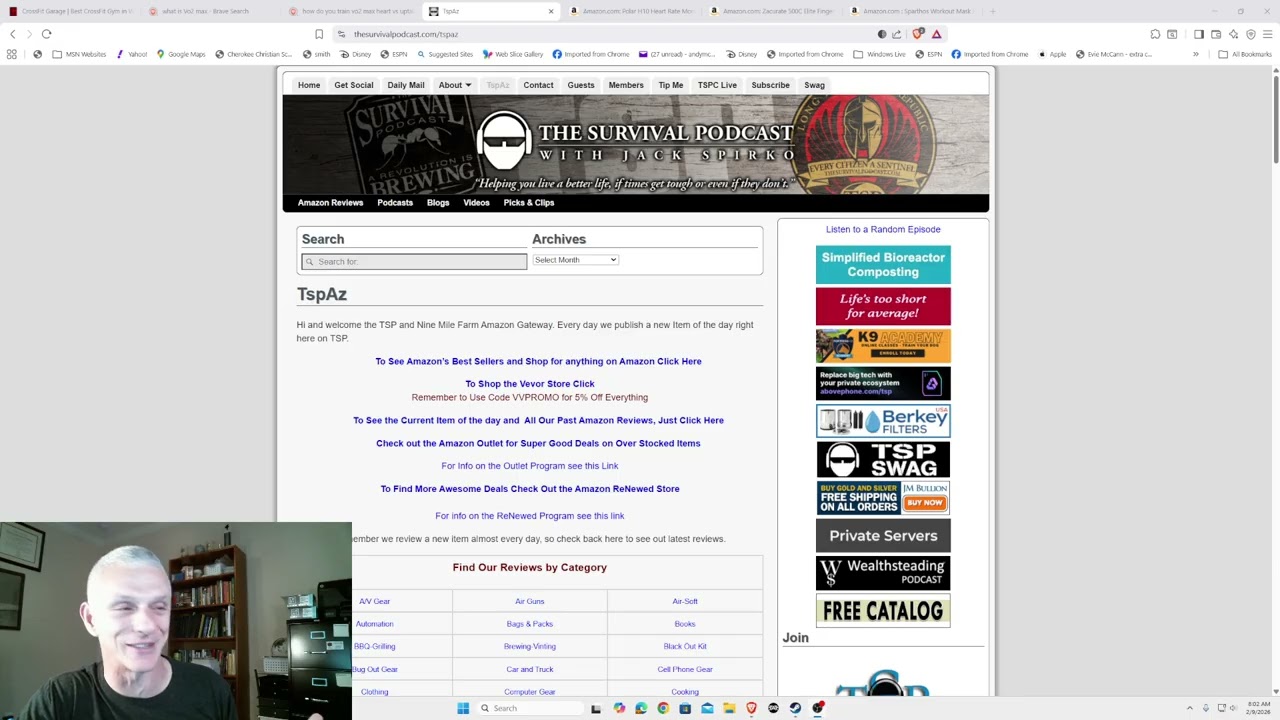Click the Brave Shields lion icon
This screenshot has height=720, width=1280.
coord(917,34)
